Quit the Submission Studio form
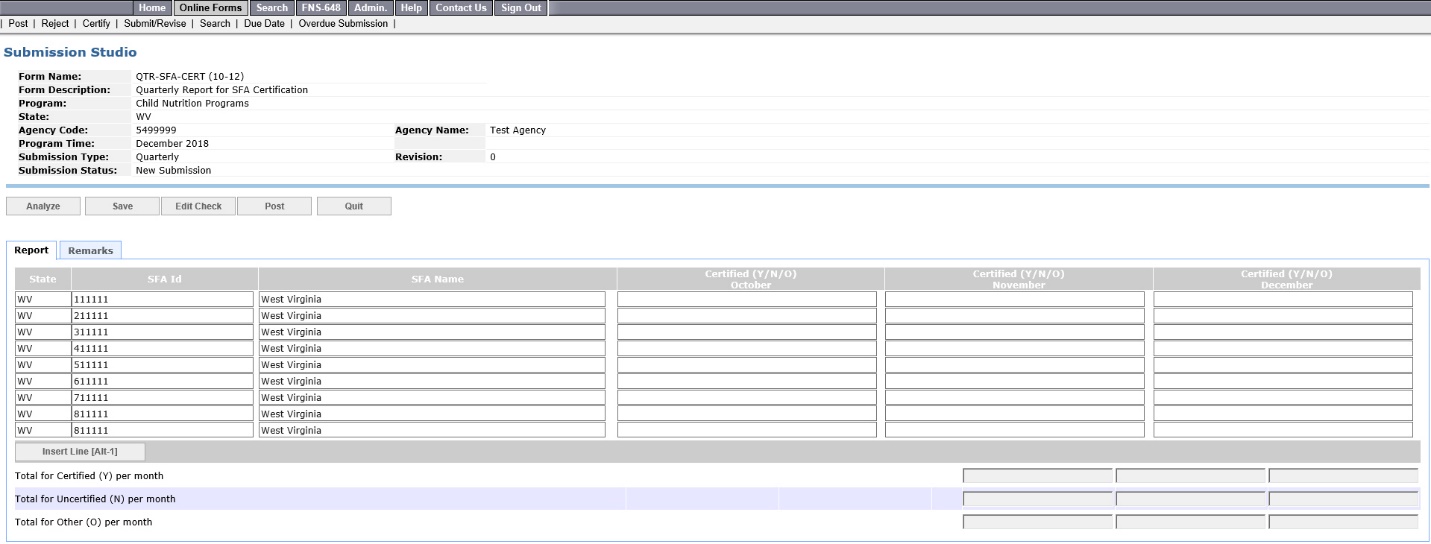 click(x=353, y=206)
